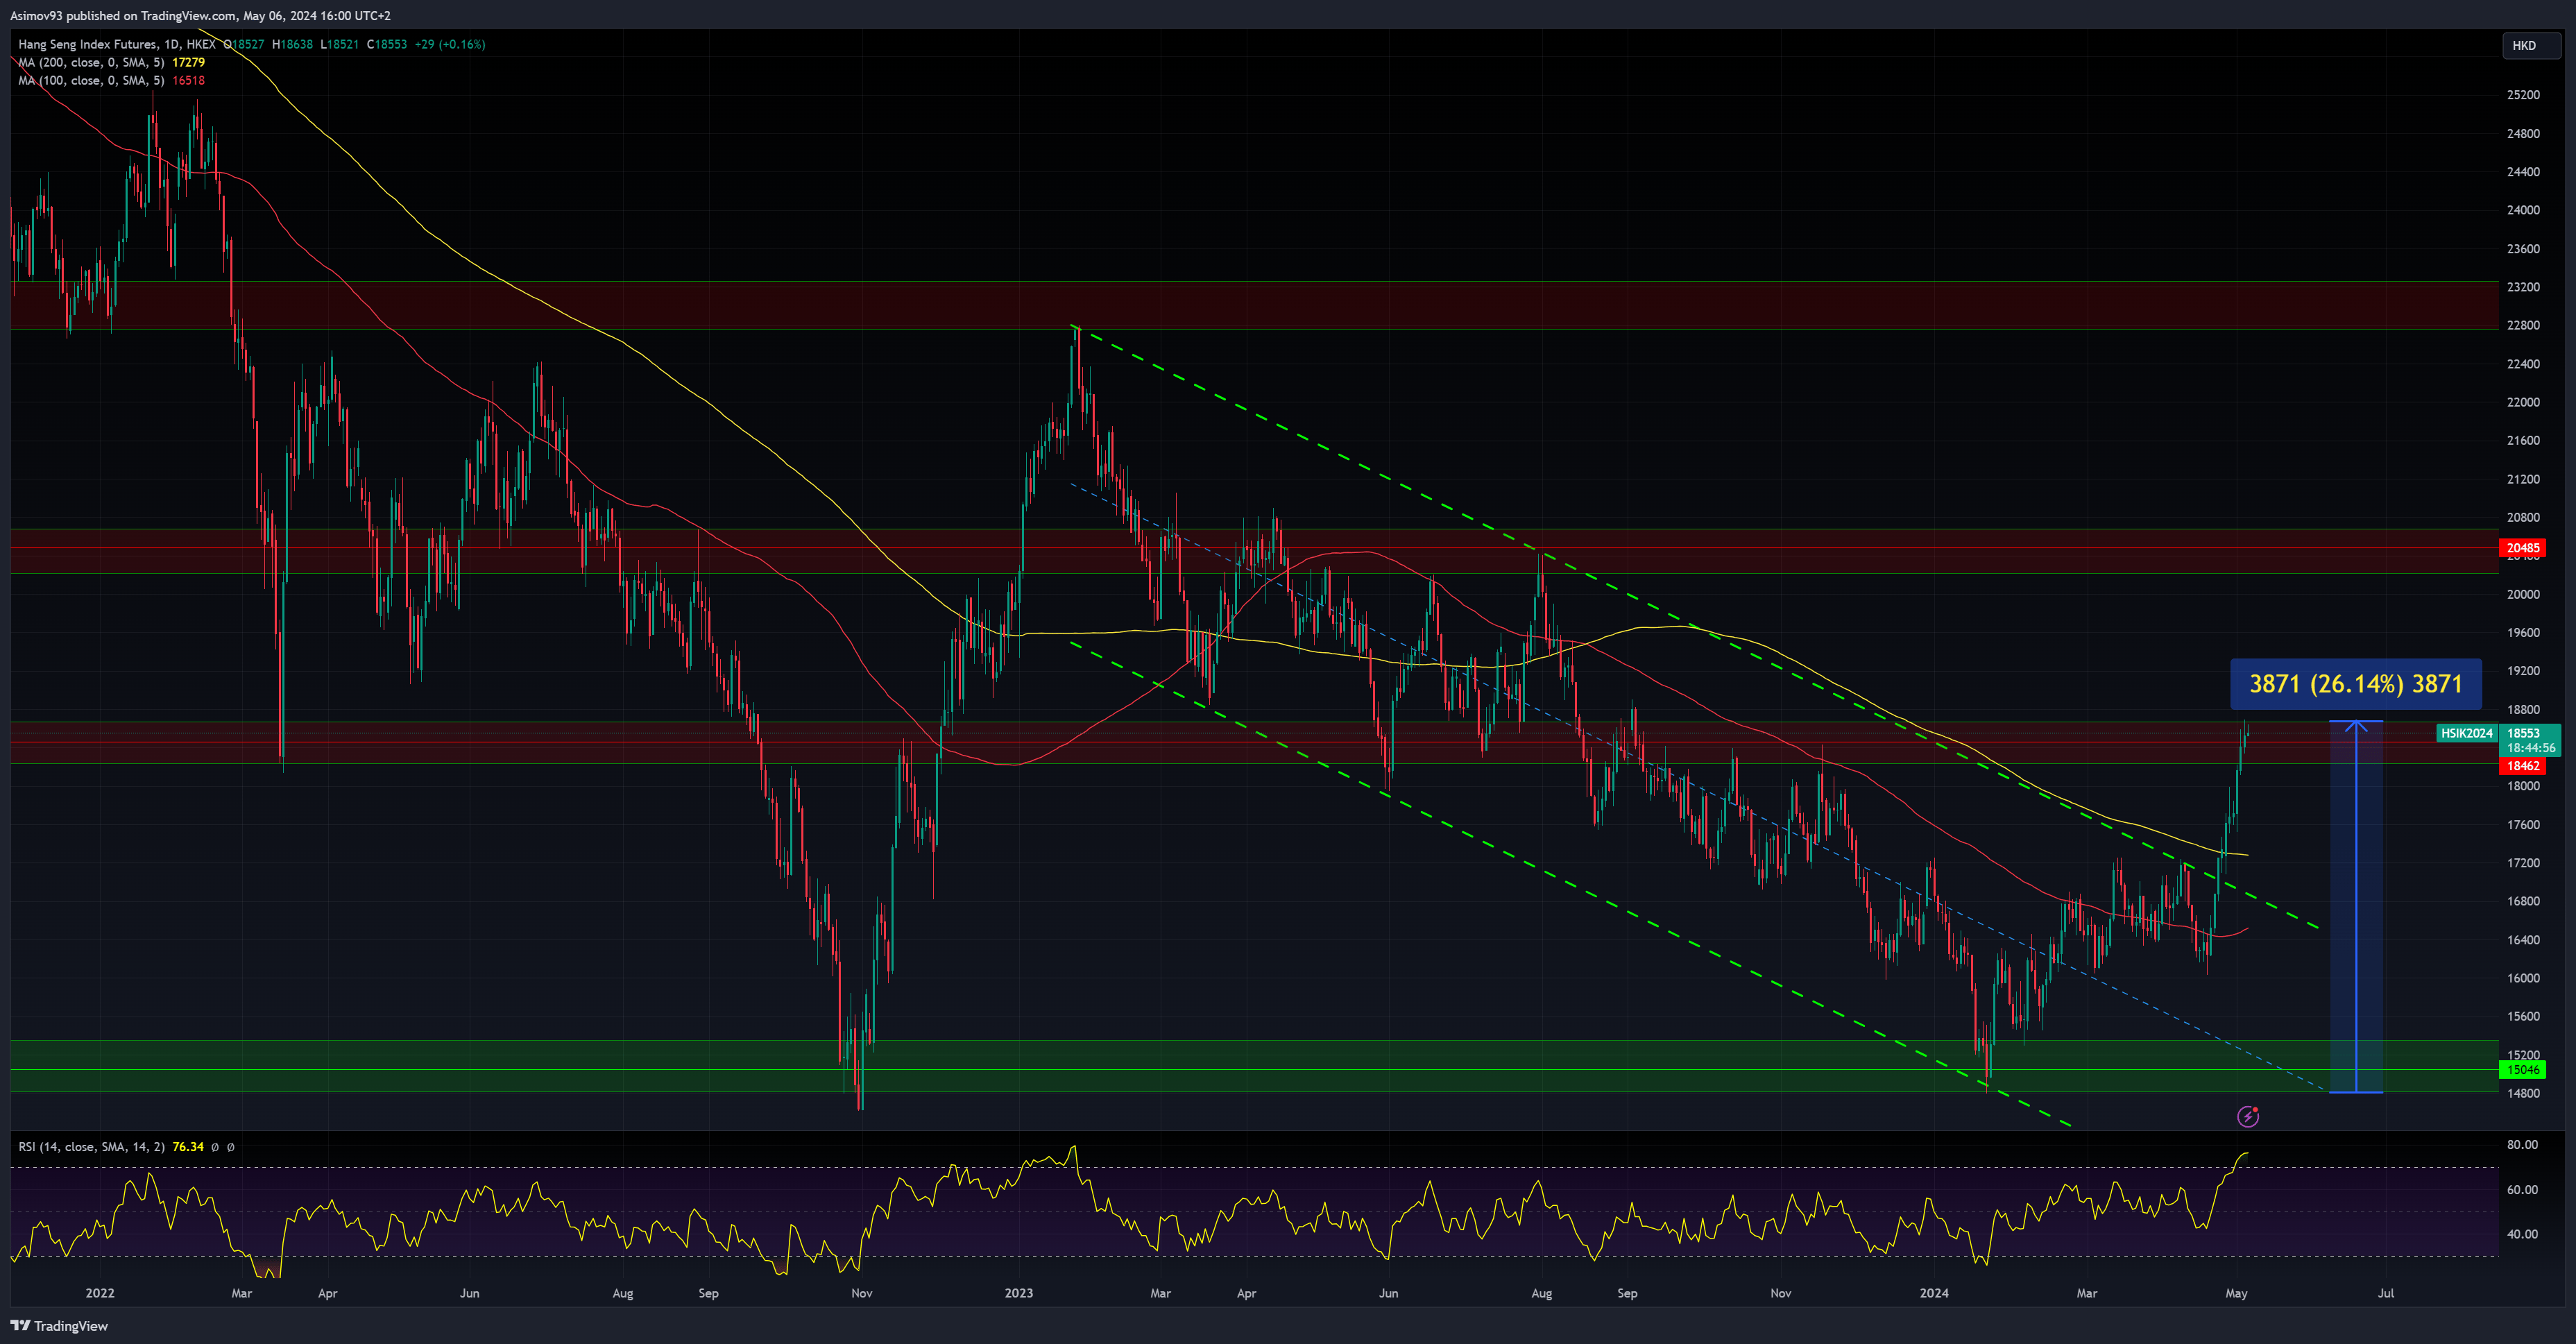The width and height of the screenshot is (2576, 1344).
Task: Click the 80.00 RSI axis label
Action: click(x=2522, y=1145)
